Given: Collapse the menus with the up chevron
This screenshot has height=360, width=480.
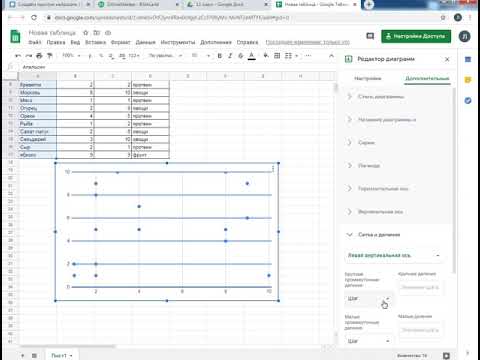Looking at the screenshot, I should 331,56.
